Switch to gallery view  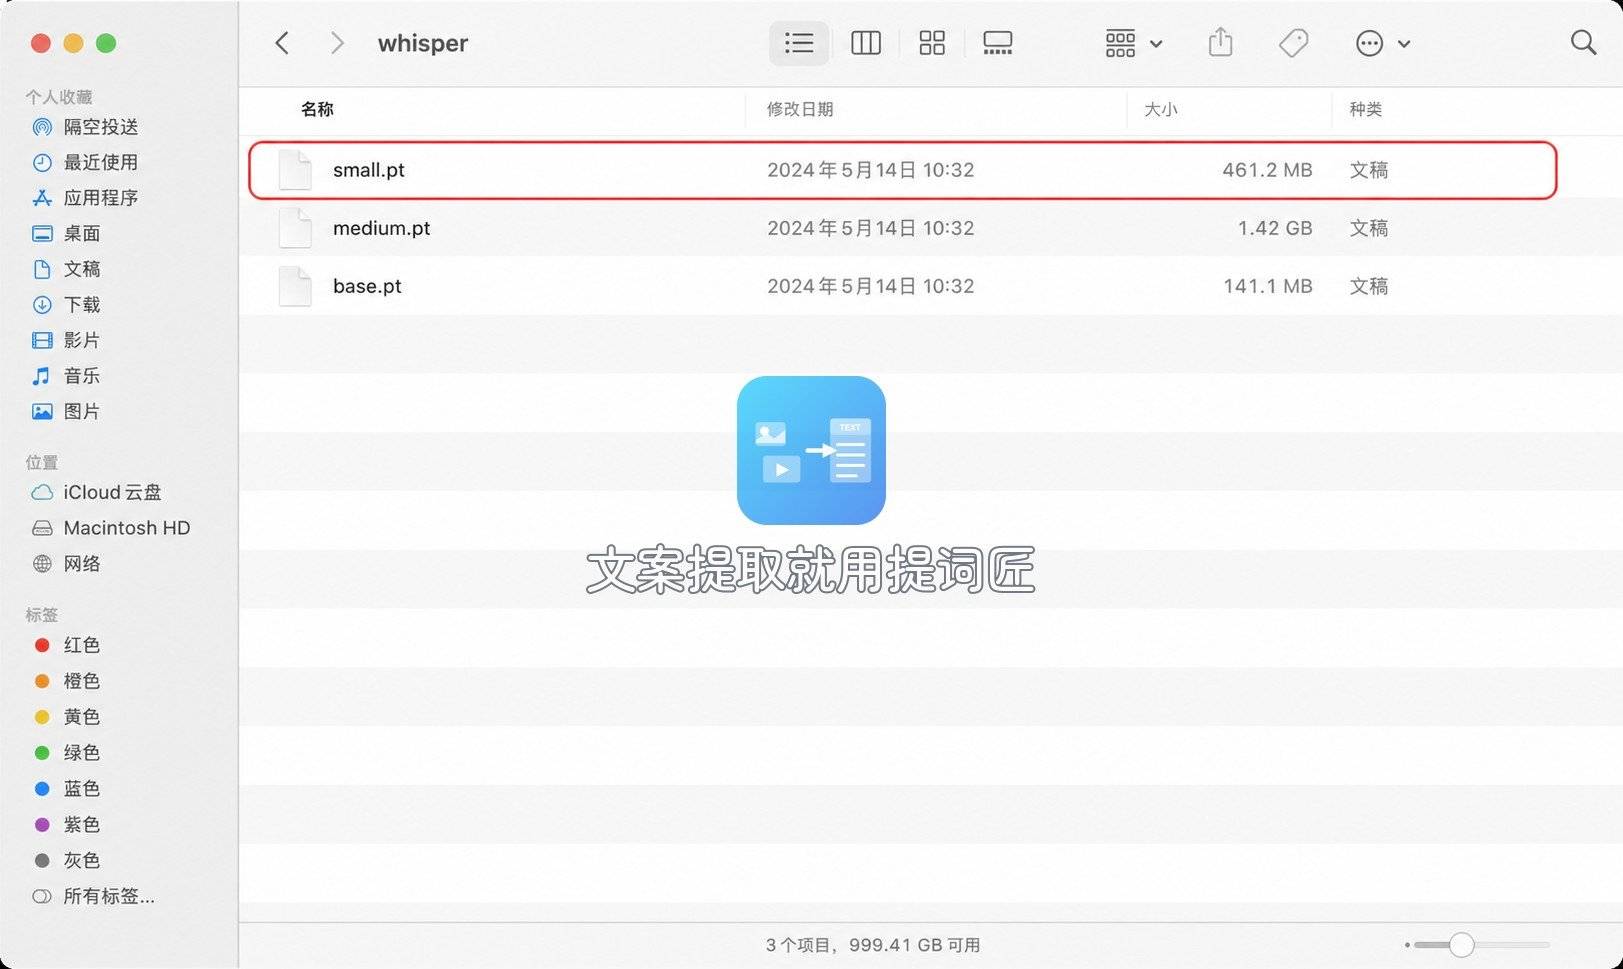coord(997,43)
